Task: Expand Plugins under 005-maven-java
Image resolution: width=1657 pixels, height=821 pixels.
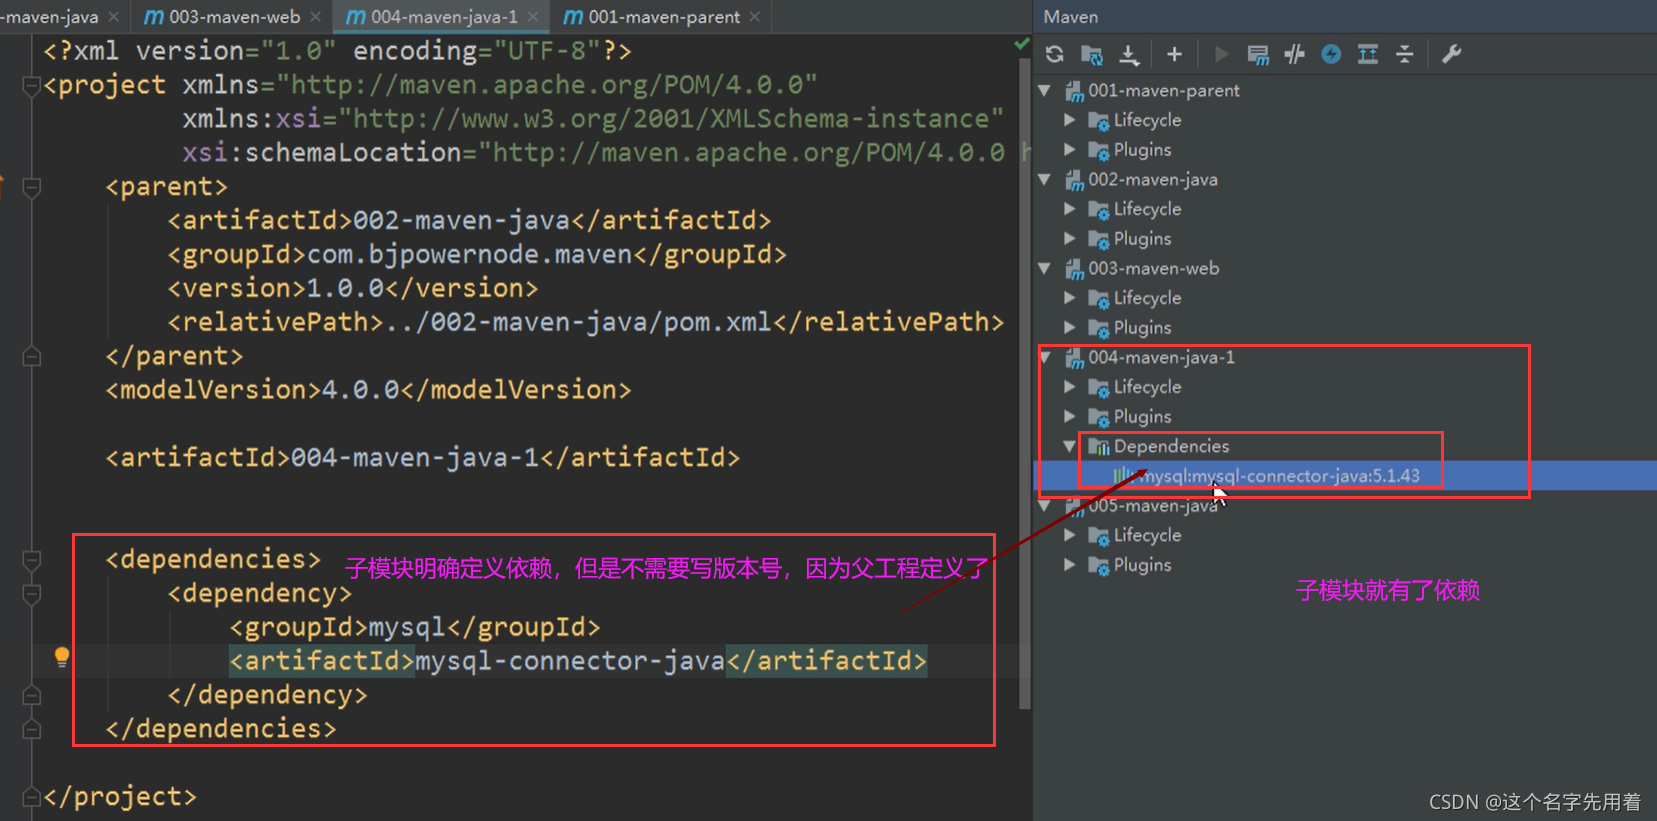Action: [x=1070, y=565]
